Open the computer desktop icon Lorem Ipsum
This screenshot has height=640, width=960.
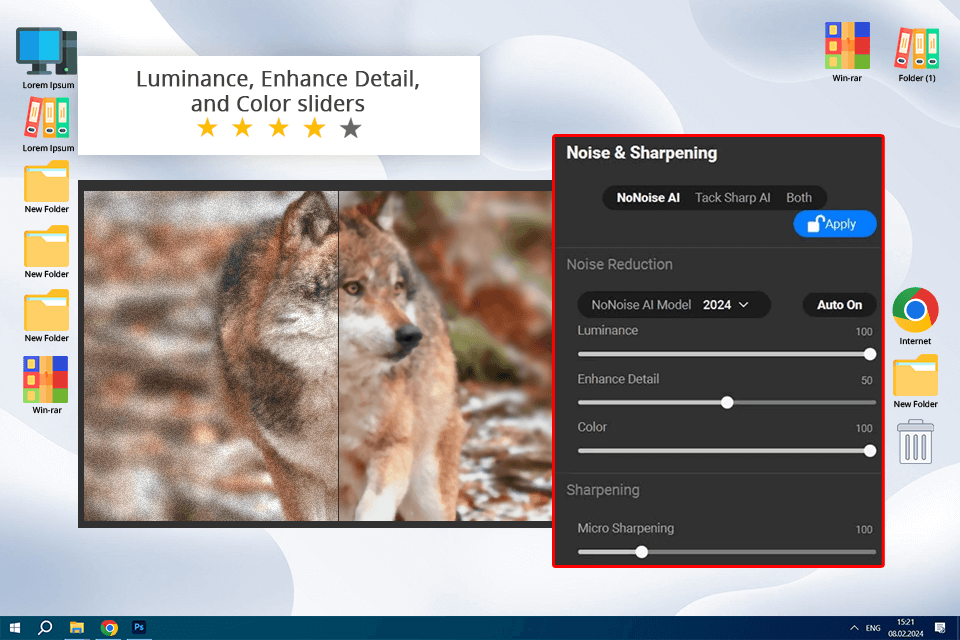tap(47, 52)
